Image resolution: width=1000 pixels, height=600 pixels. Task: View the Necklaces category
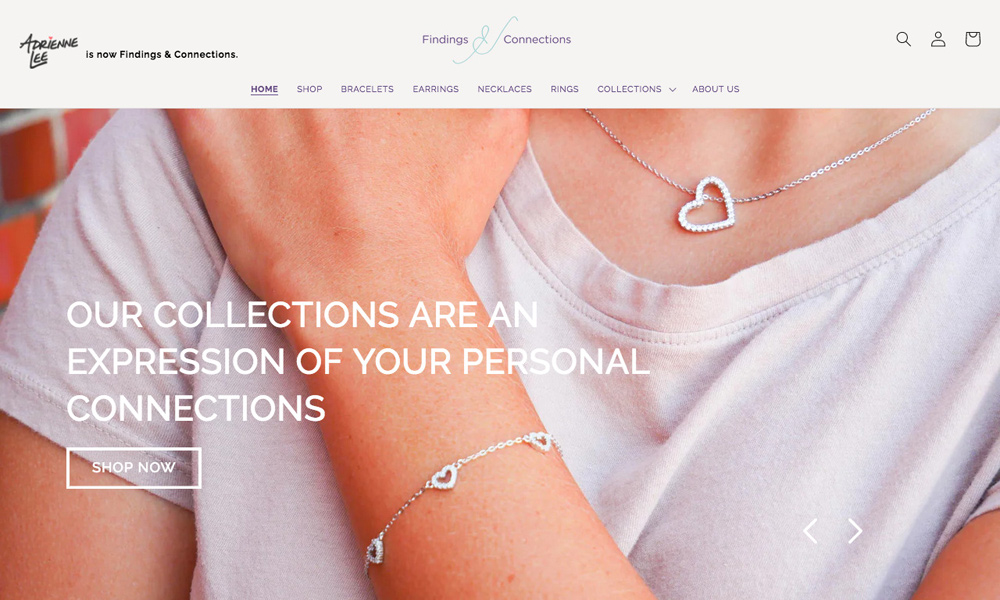504,89
